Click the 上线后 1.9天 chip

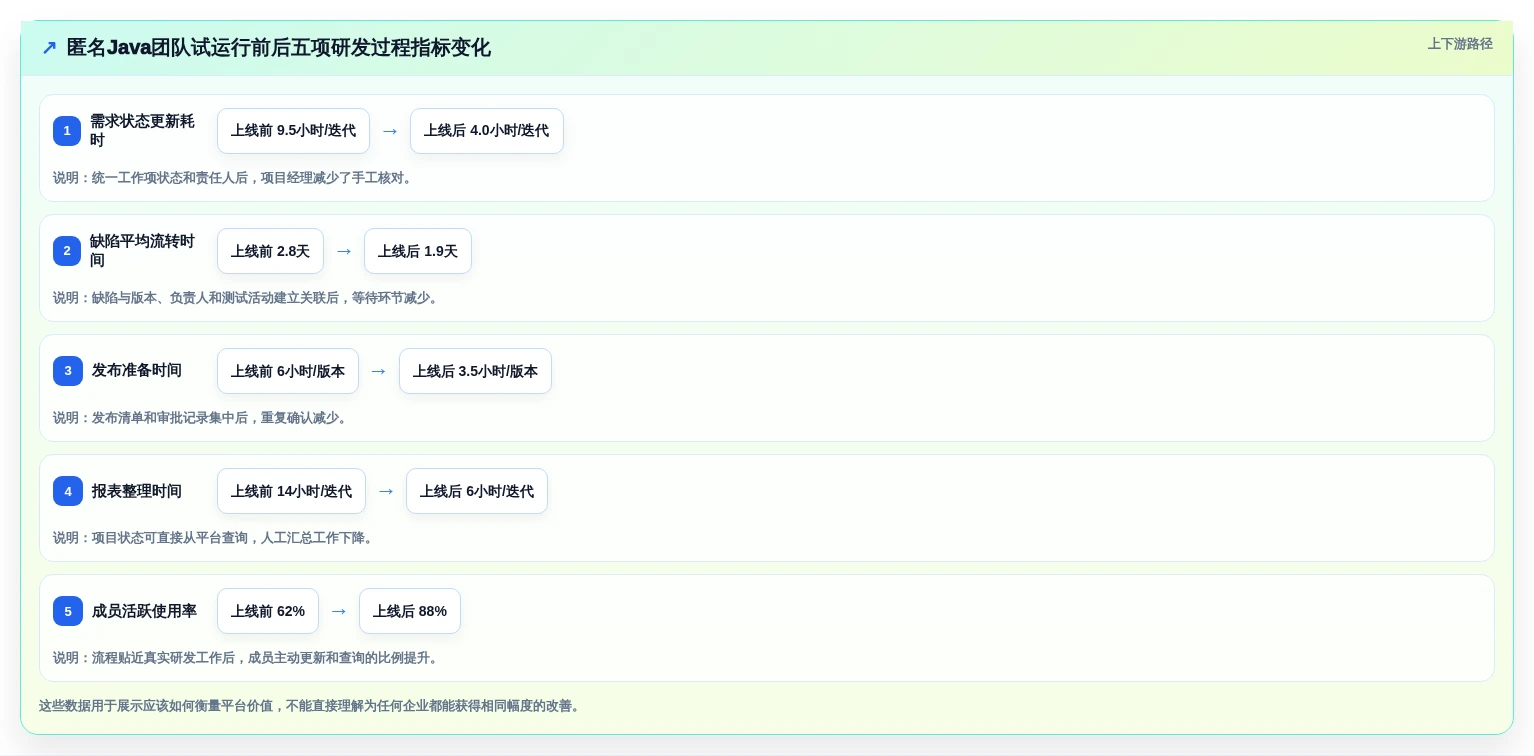point(418,251)
